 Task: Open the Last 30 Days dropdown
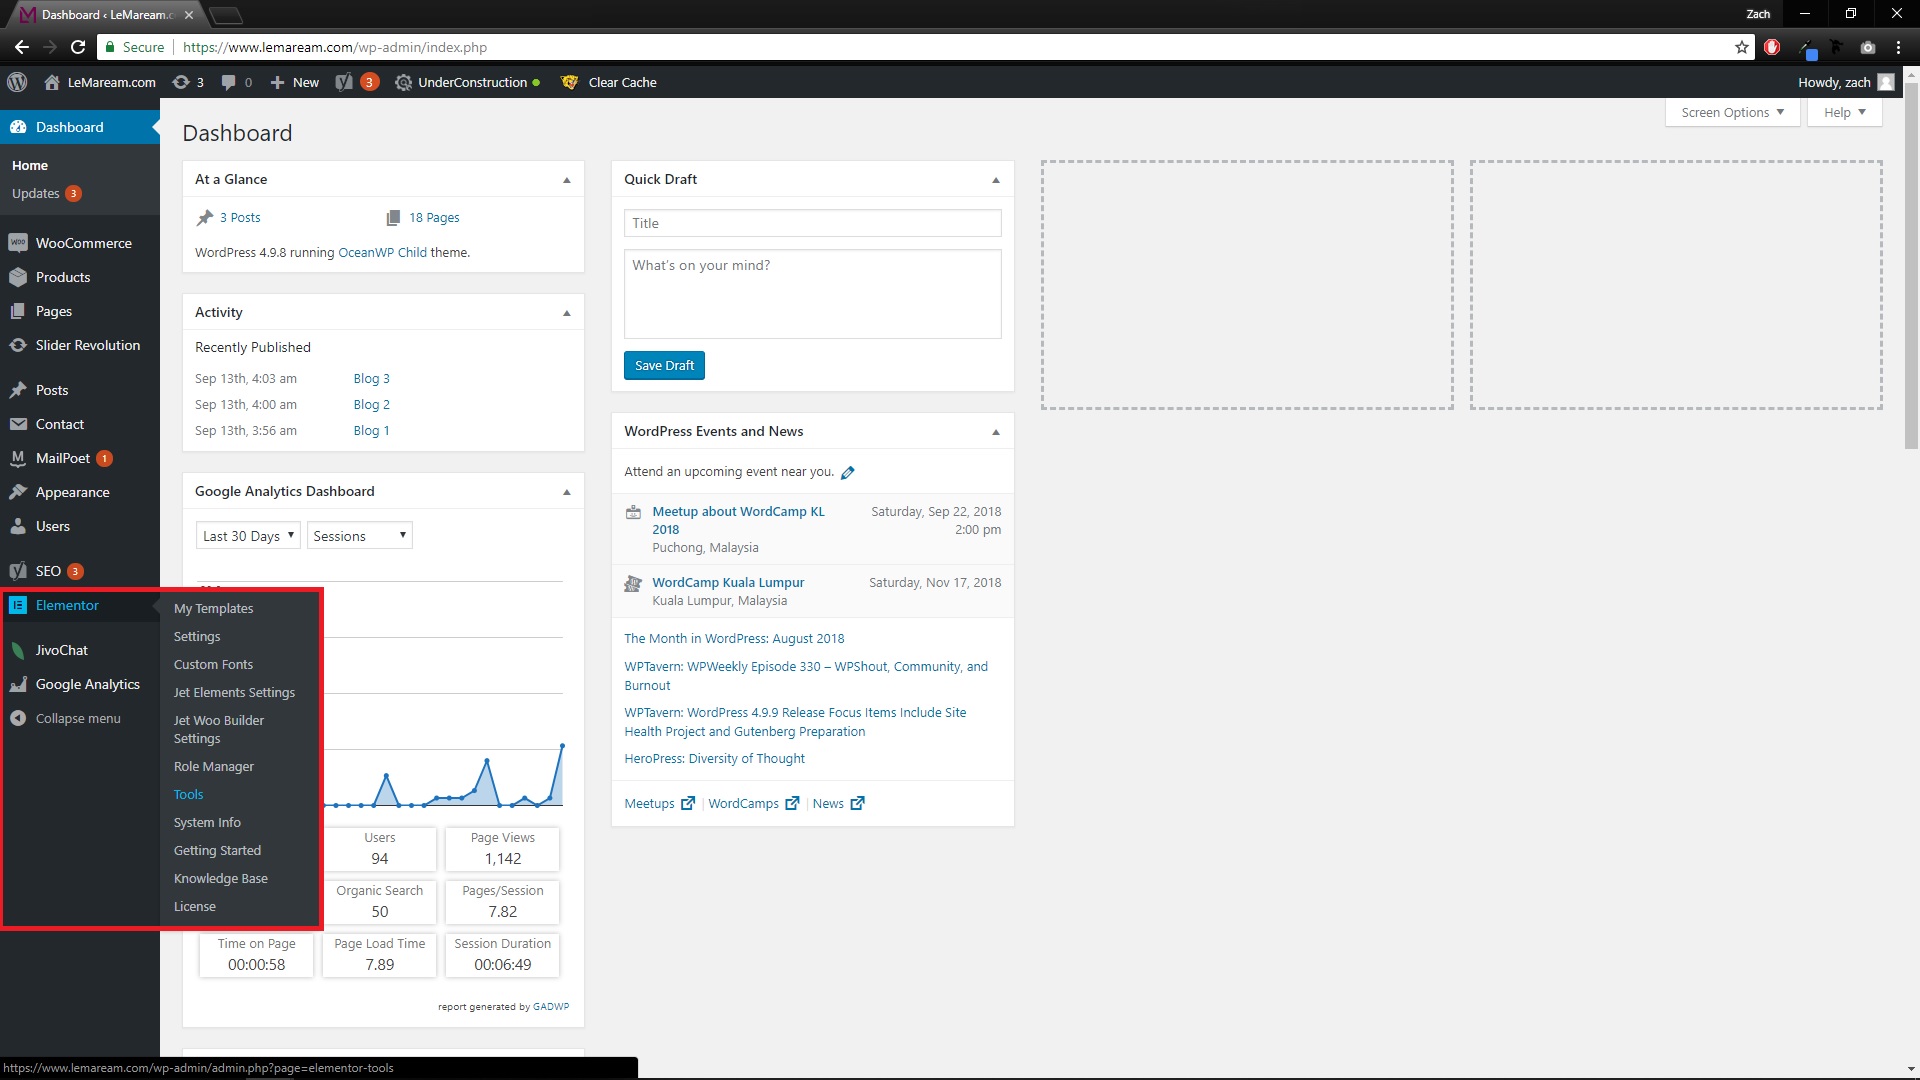[248, 536]
